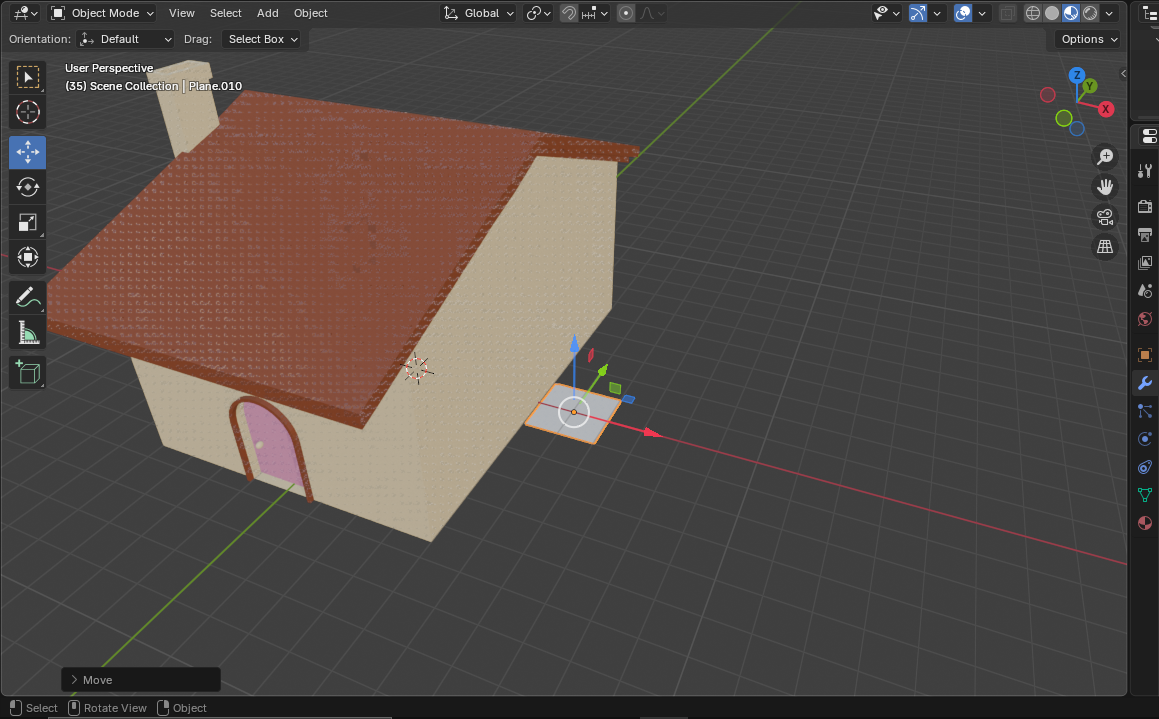Open the Render properties tab
Screen dimensions: 1159x719
[1145, 207]
